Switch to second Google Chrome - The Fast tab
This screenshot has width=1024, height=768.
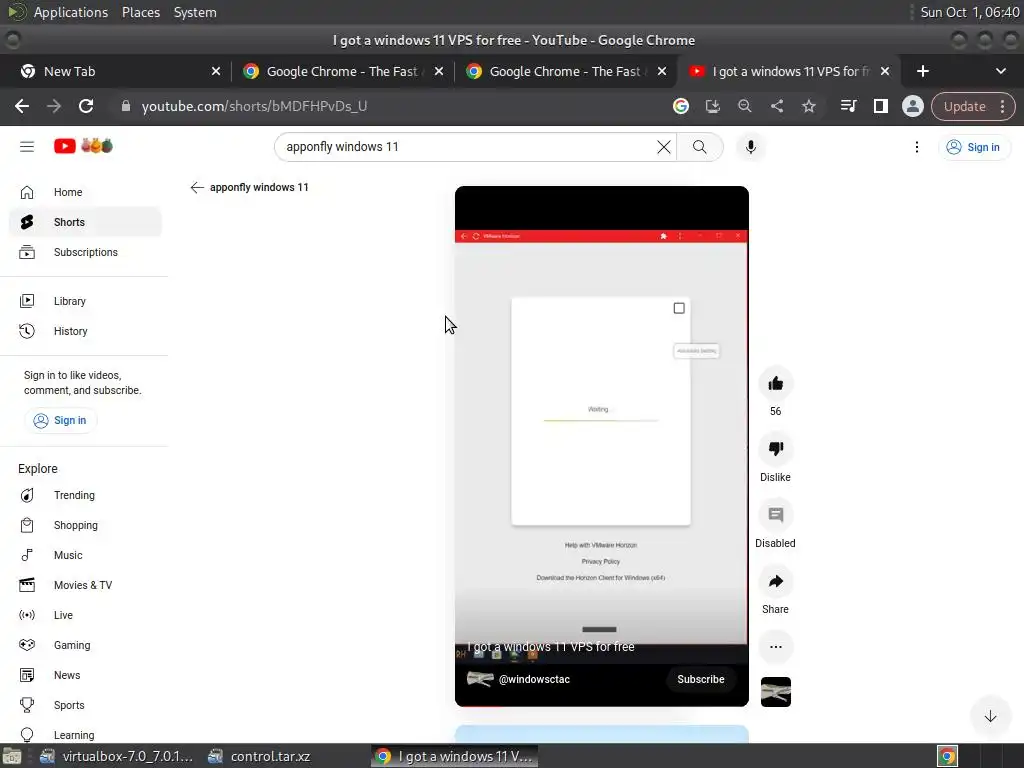[565, 71]
